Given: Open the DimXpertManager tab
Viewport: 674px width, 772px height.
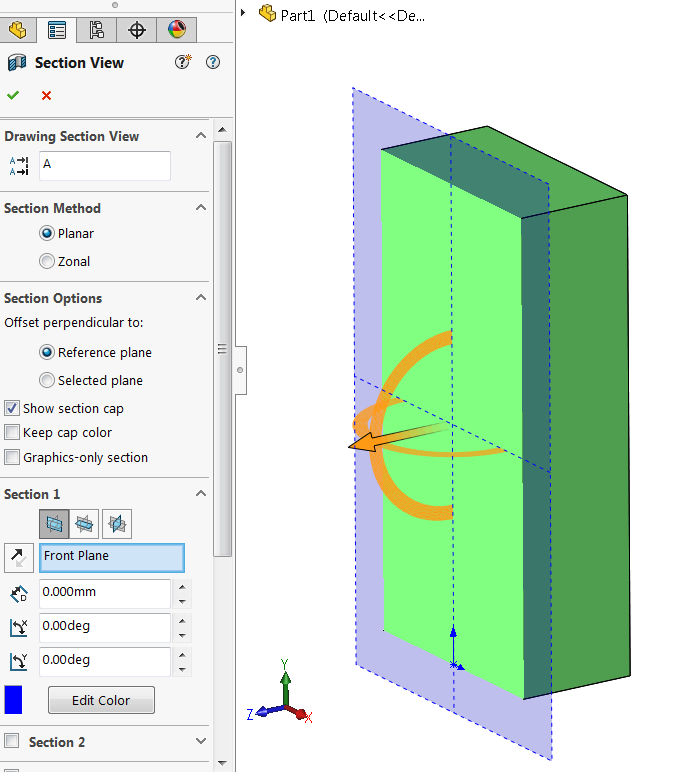Looking at the screenshot, I should 136,30.
